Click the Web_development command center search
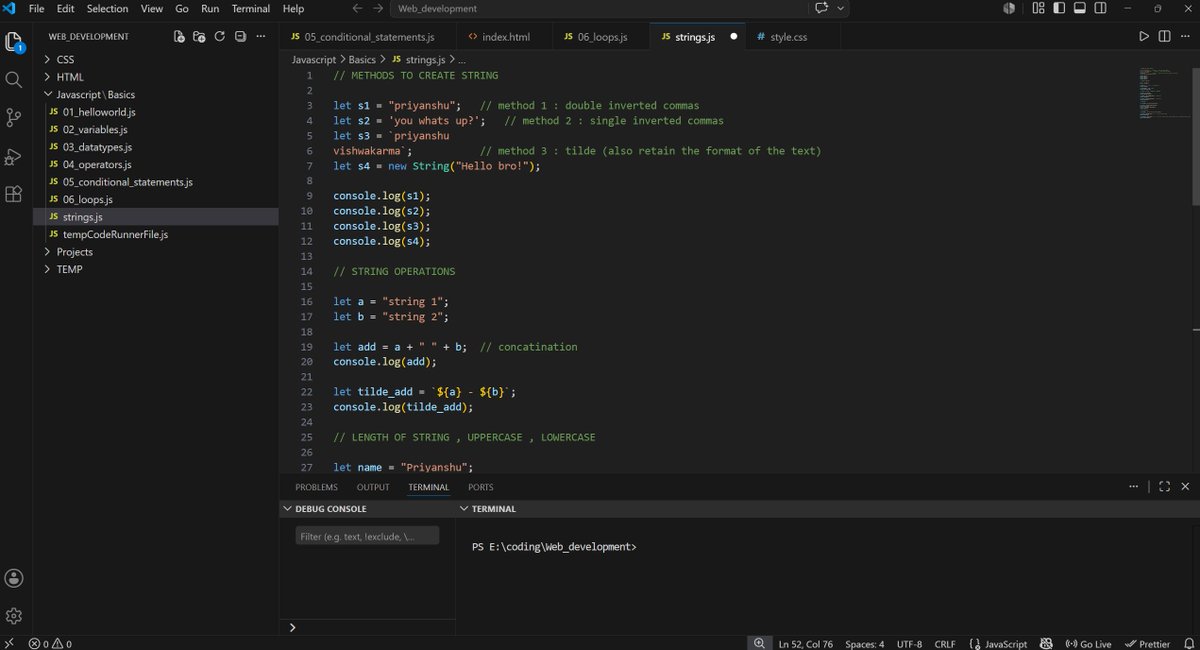 point(600,8)
